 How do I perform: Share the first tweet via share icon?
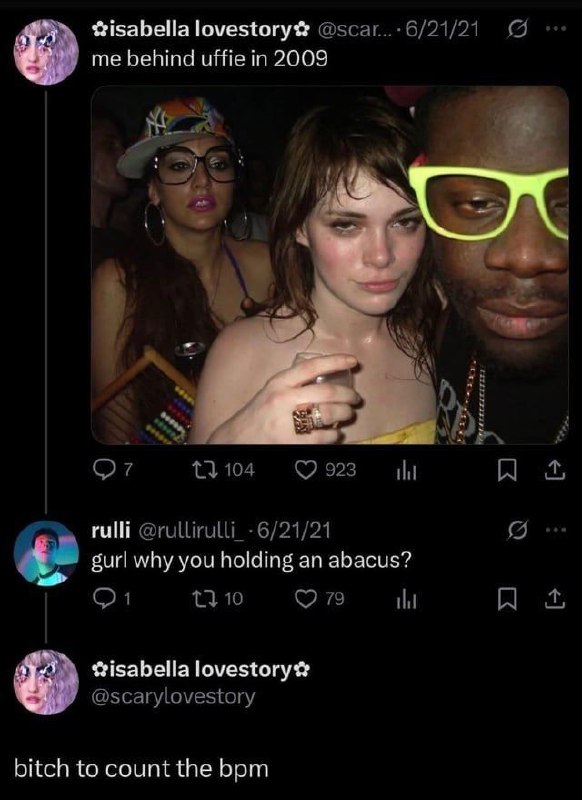pos(554,471)
